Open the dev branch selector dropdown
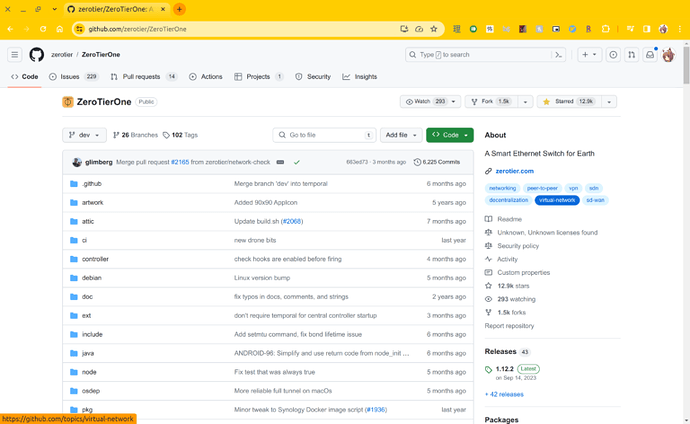 pyautogui.click(x=84, y=135)
